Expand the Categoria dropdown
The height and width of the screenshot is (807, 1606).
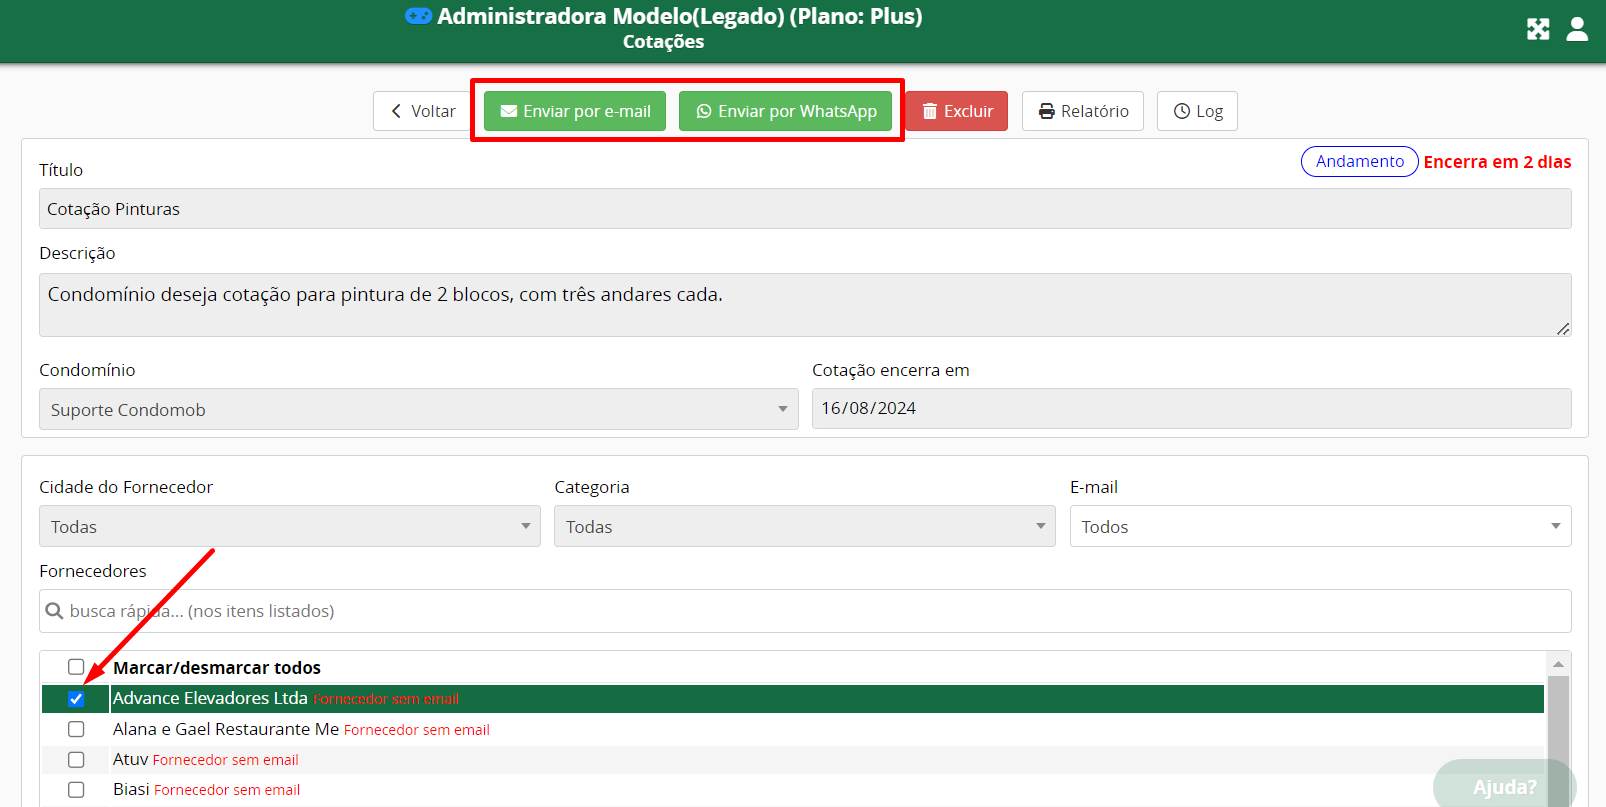[x=805, y=526]
